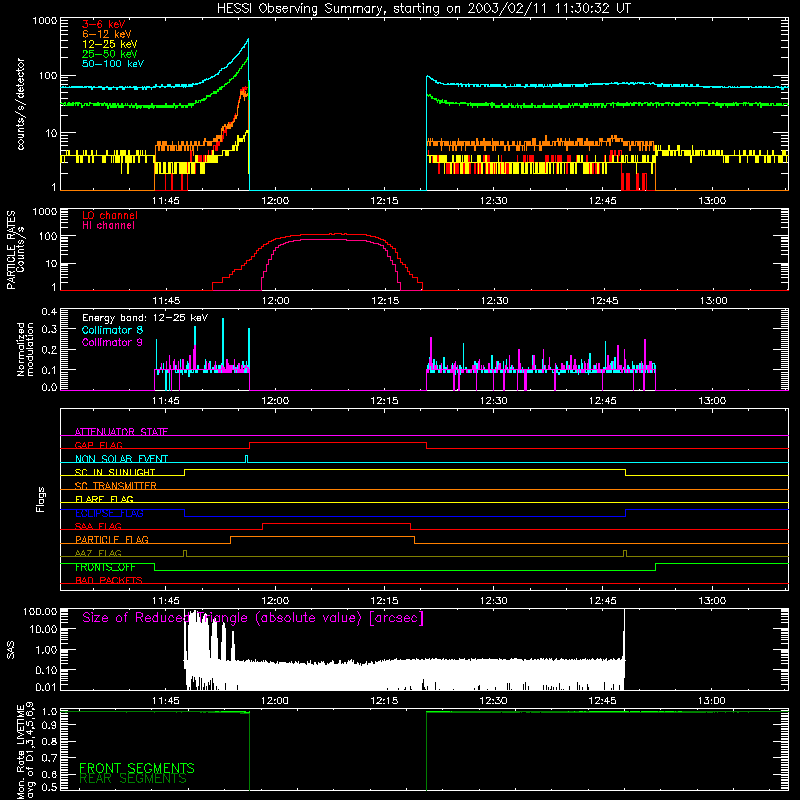800x800 pixels.
Task: Click the 'FRONT SEGMENTS' legend label
Action: coord(137,768)
